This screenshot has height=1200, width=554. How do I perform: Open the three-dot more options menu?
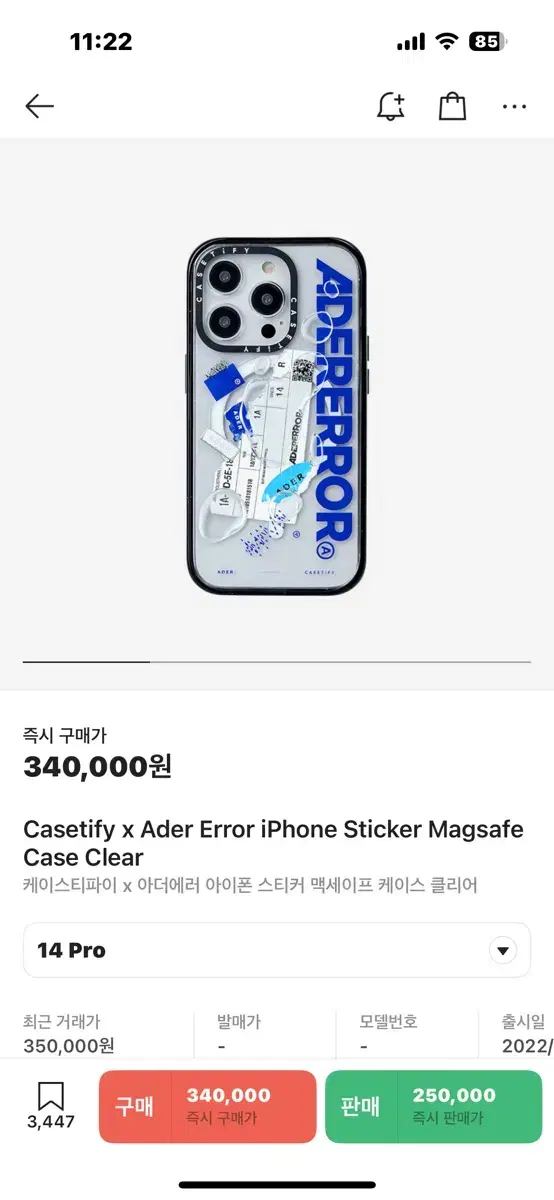point(514,106)
